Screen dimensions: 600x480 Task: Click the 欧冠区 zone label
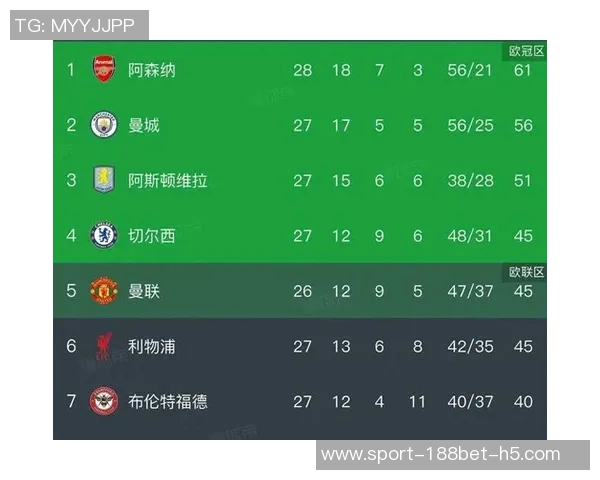[x=526, y=51]
